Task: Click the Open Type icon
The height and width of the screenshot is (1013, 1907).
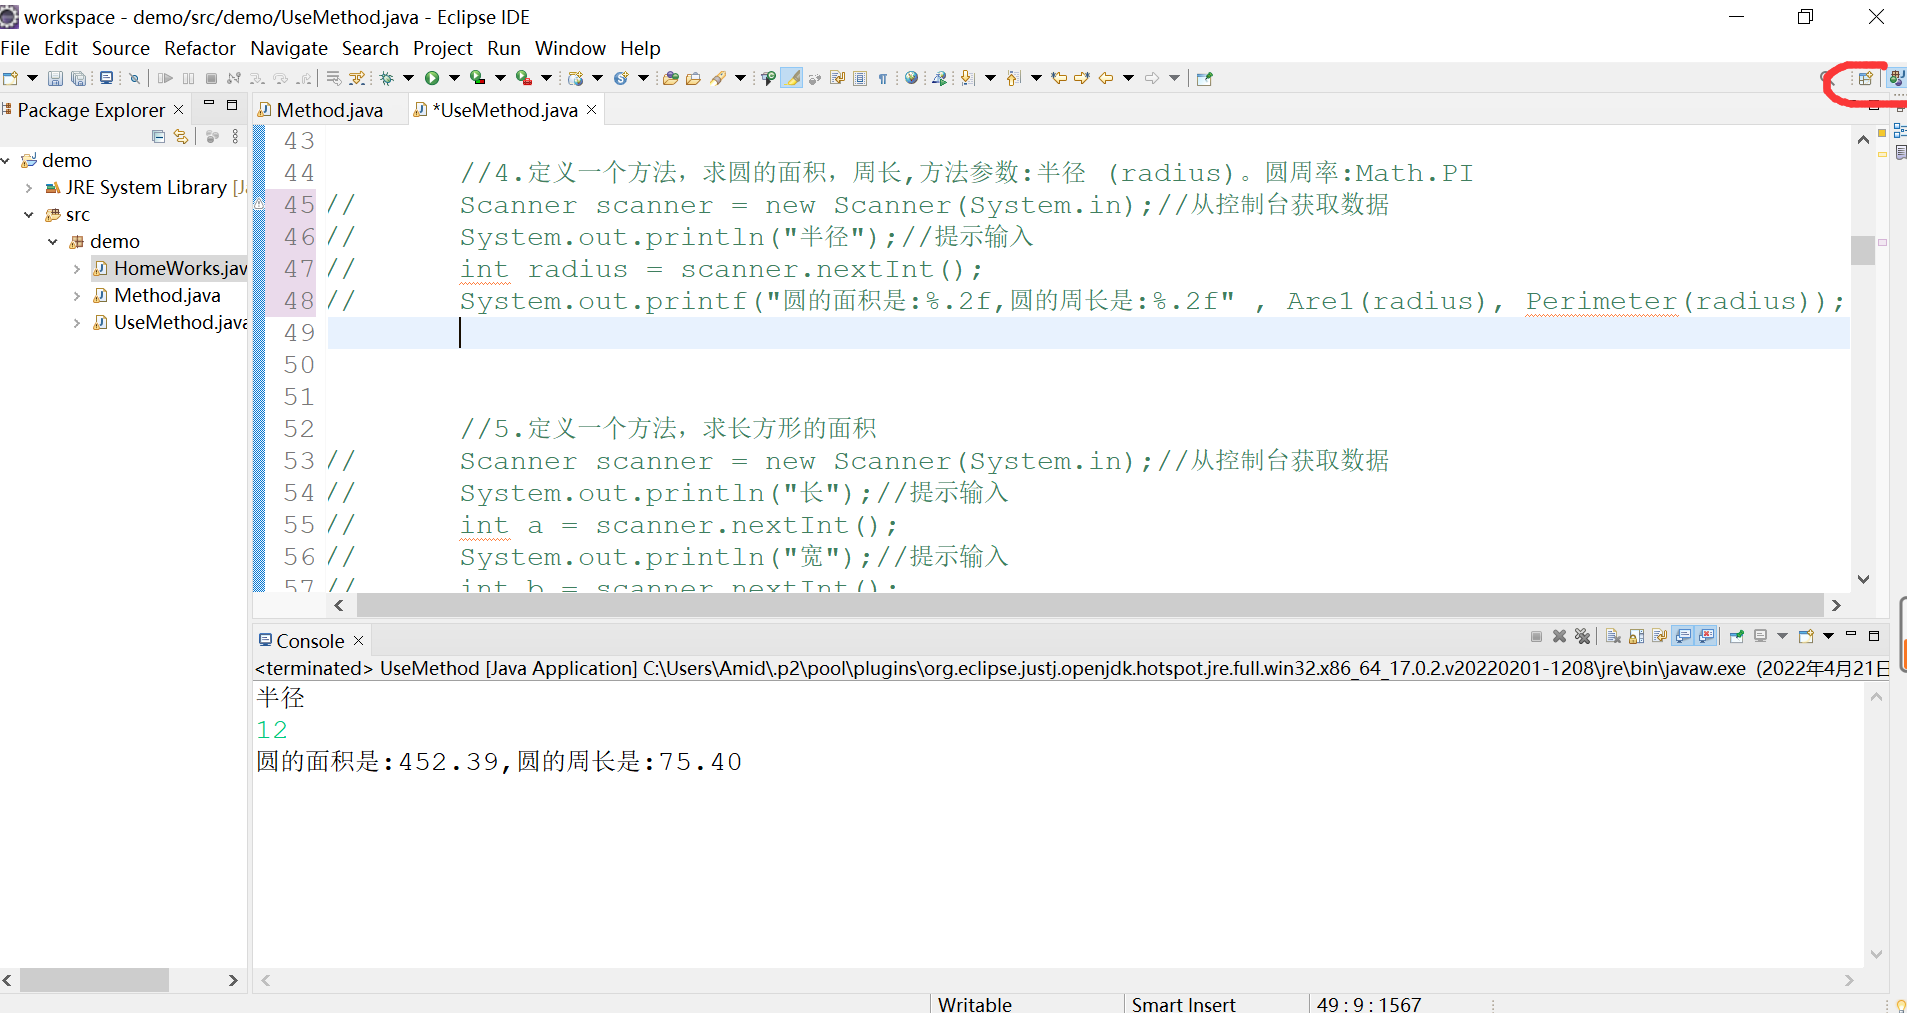Action: (671, 78)
